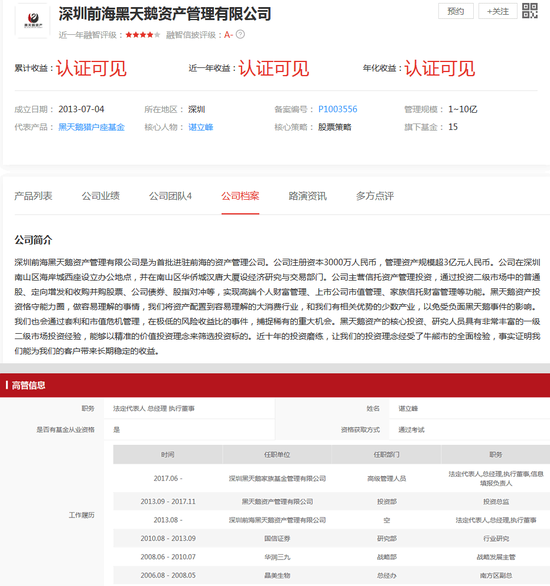Image resolution: width=550 pixels, height=586 pixels.
Task: Click the 年化收益 认证可见 text
Action: click(x=440, y=68)
